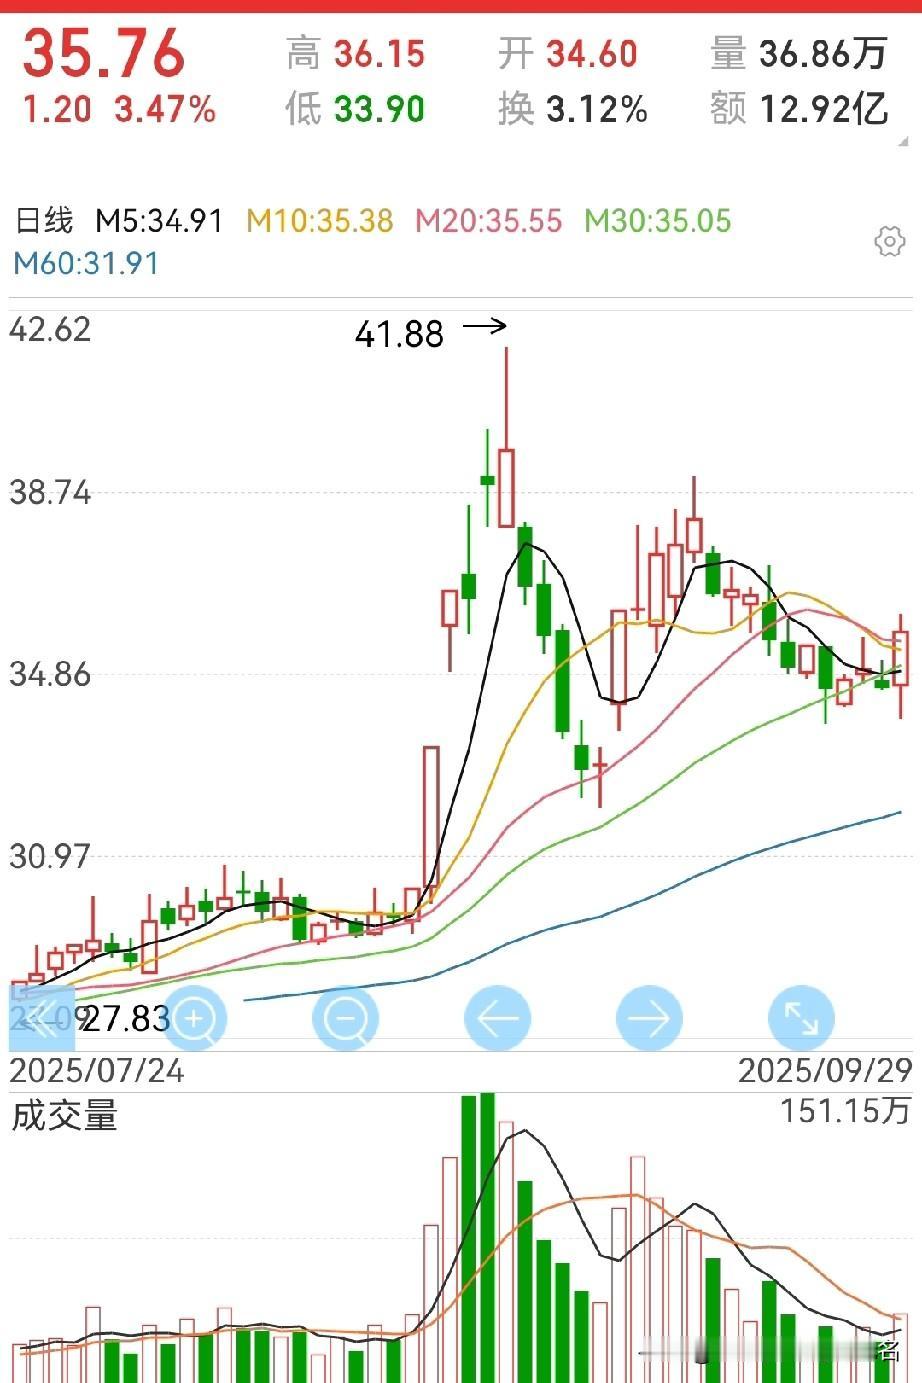Switch indicator via 成交量 label
922x1383 pixels.
coord(65,1115)
